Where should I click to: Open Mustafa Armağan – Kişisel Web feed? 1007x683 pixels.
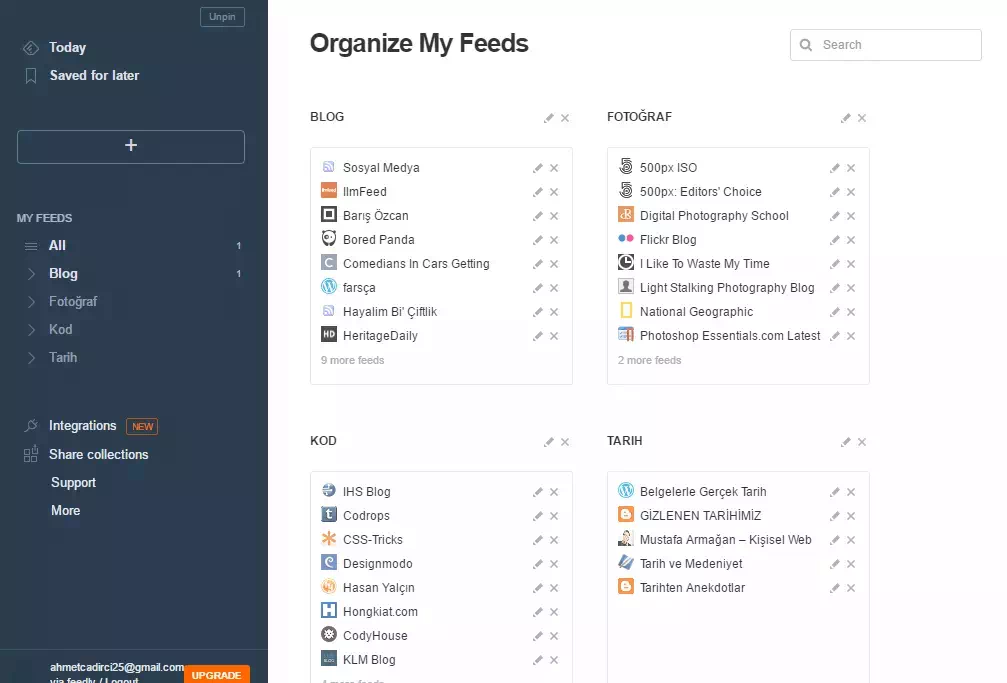pyautogui.click(x=726, y=540)
